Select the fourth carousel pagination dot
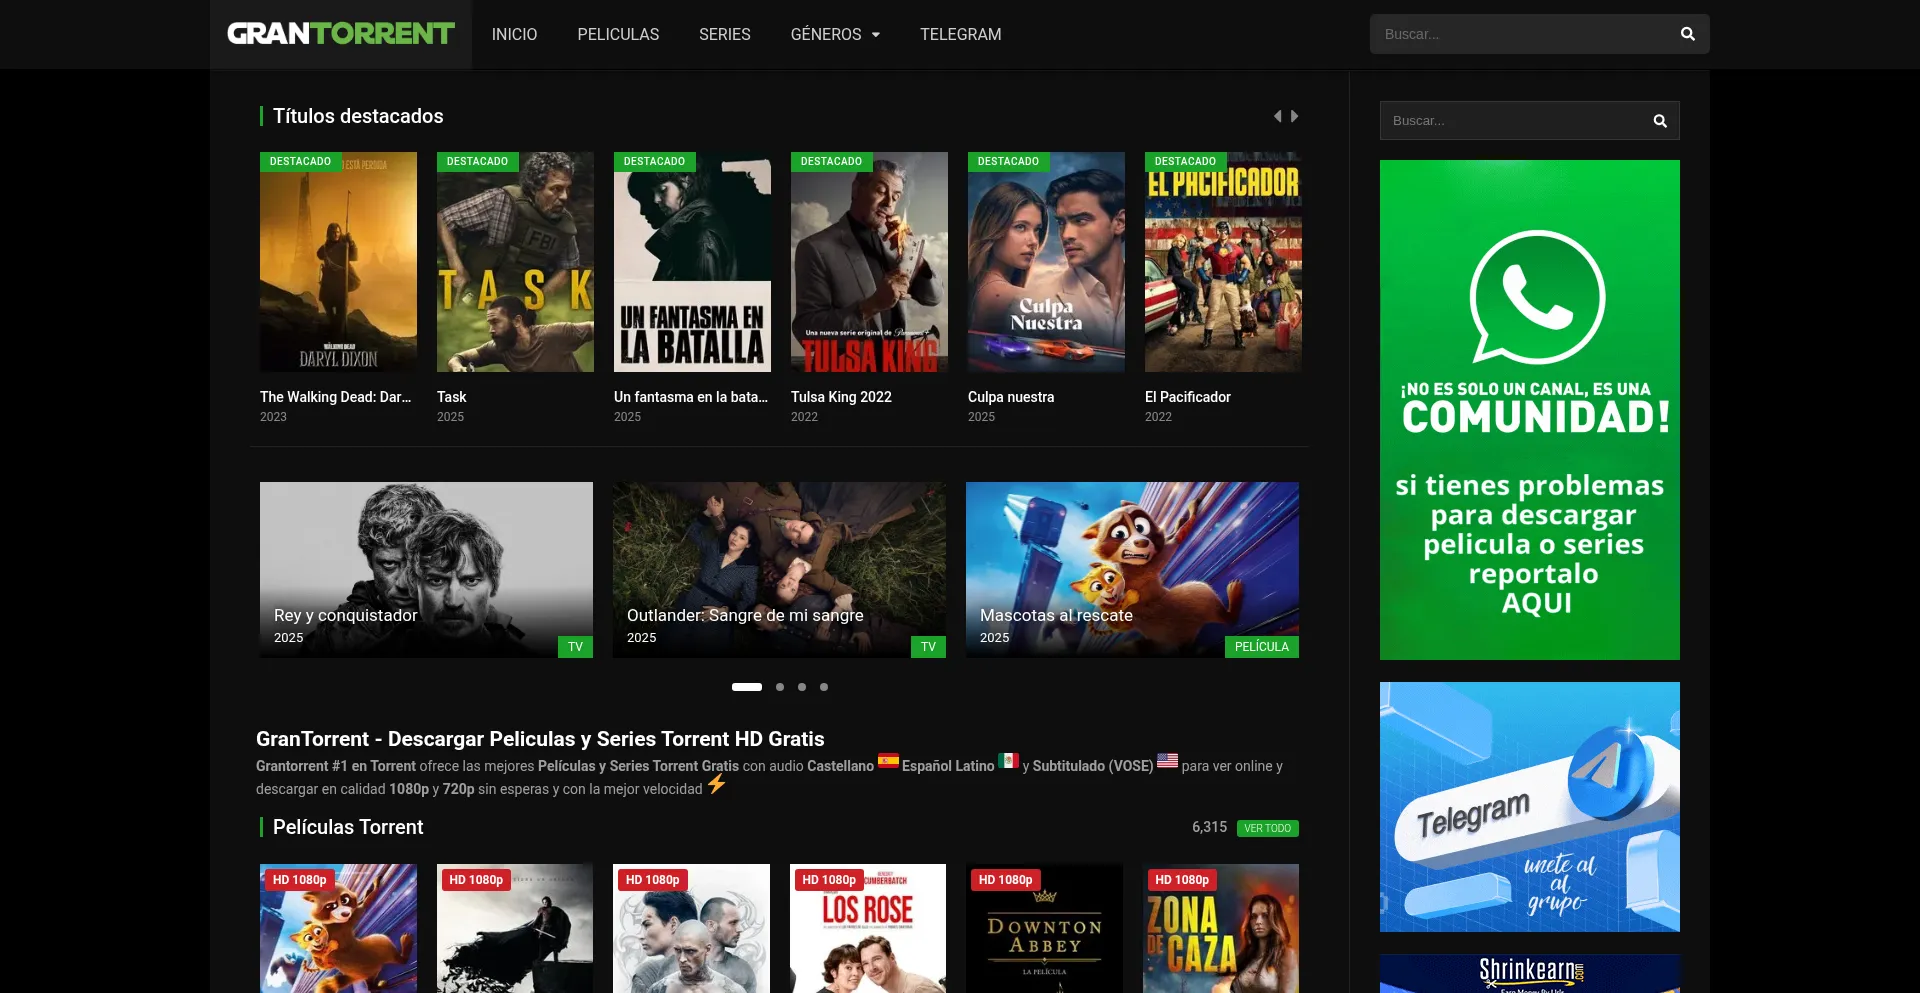The image size is (1920, 993). [x=824, y=687]
